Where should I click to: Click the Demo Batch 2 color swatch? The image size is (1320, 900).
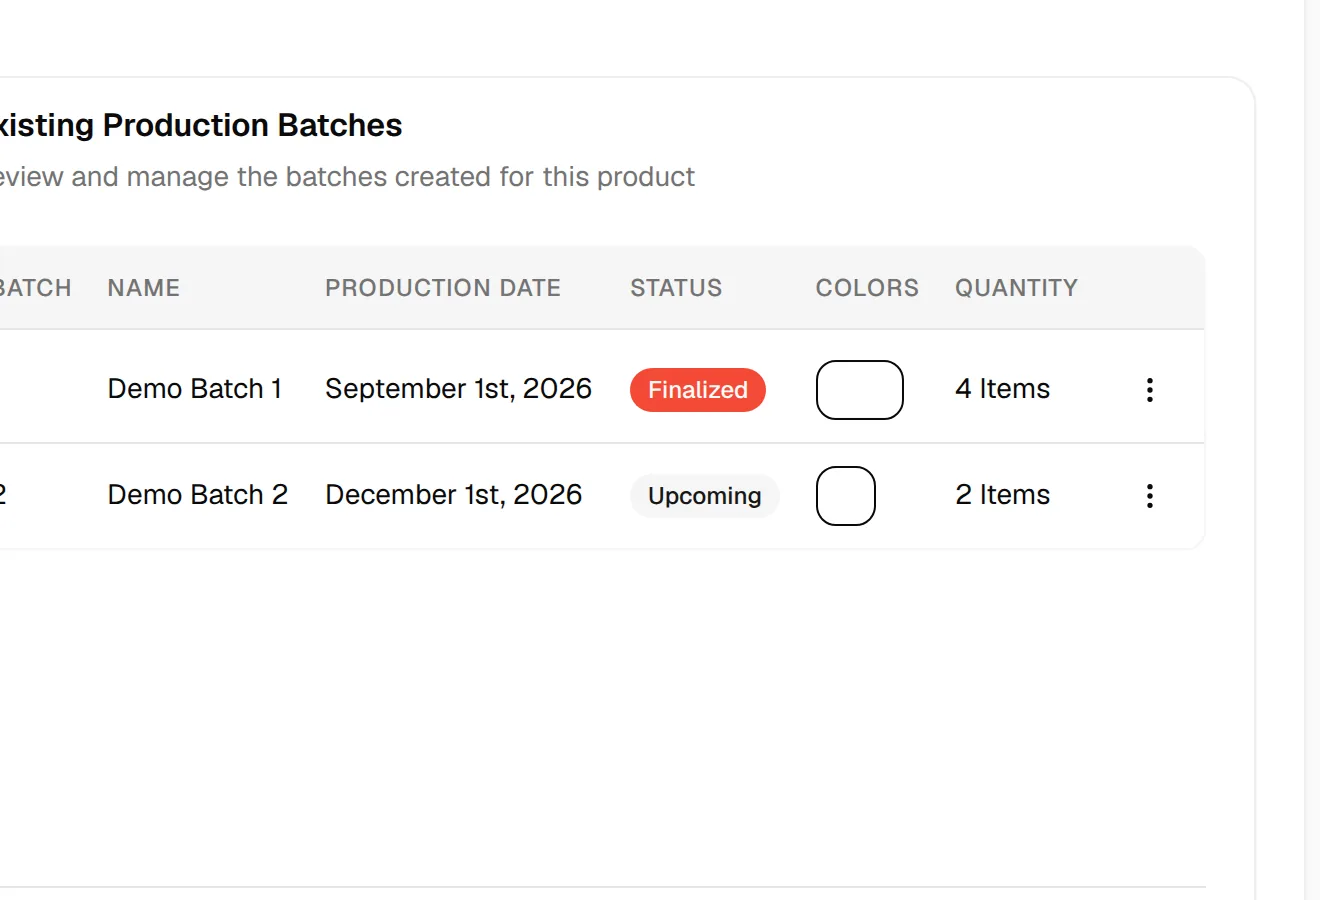pos(846,496)
